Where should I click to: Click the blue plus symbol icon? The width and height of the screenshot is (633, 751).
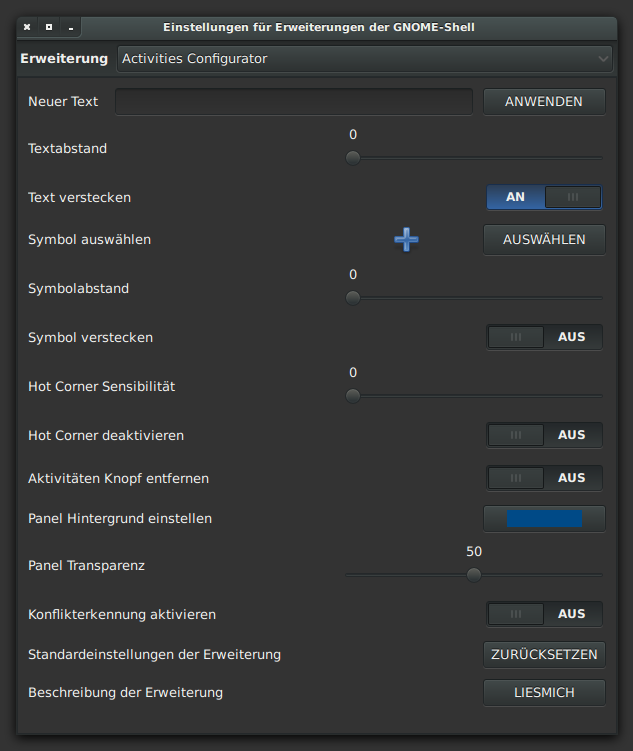[x=406, y=239]
